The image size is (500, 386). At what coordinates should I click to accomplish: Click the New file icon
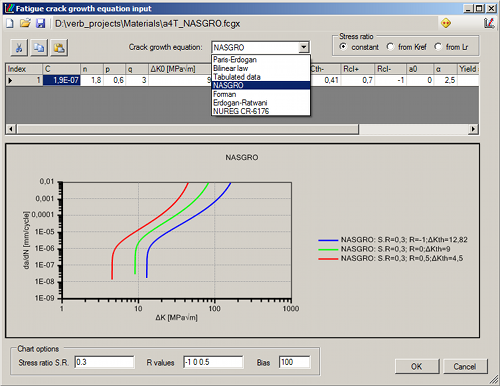pyautogui.click(x=10, y=23)
